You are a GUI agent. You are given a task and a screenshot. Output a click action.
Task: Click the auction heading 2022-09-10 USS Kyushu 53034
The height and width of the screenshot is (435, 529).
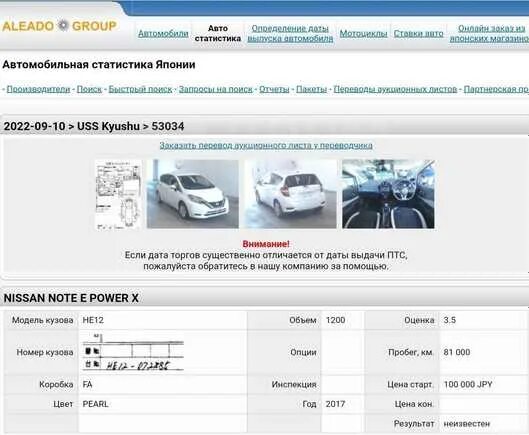[94, 126]
